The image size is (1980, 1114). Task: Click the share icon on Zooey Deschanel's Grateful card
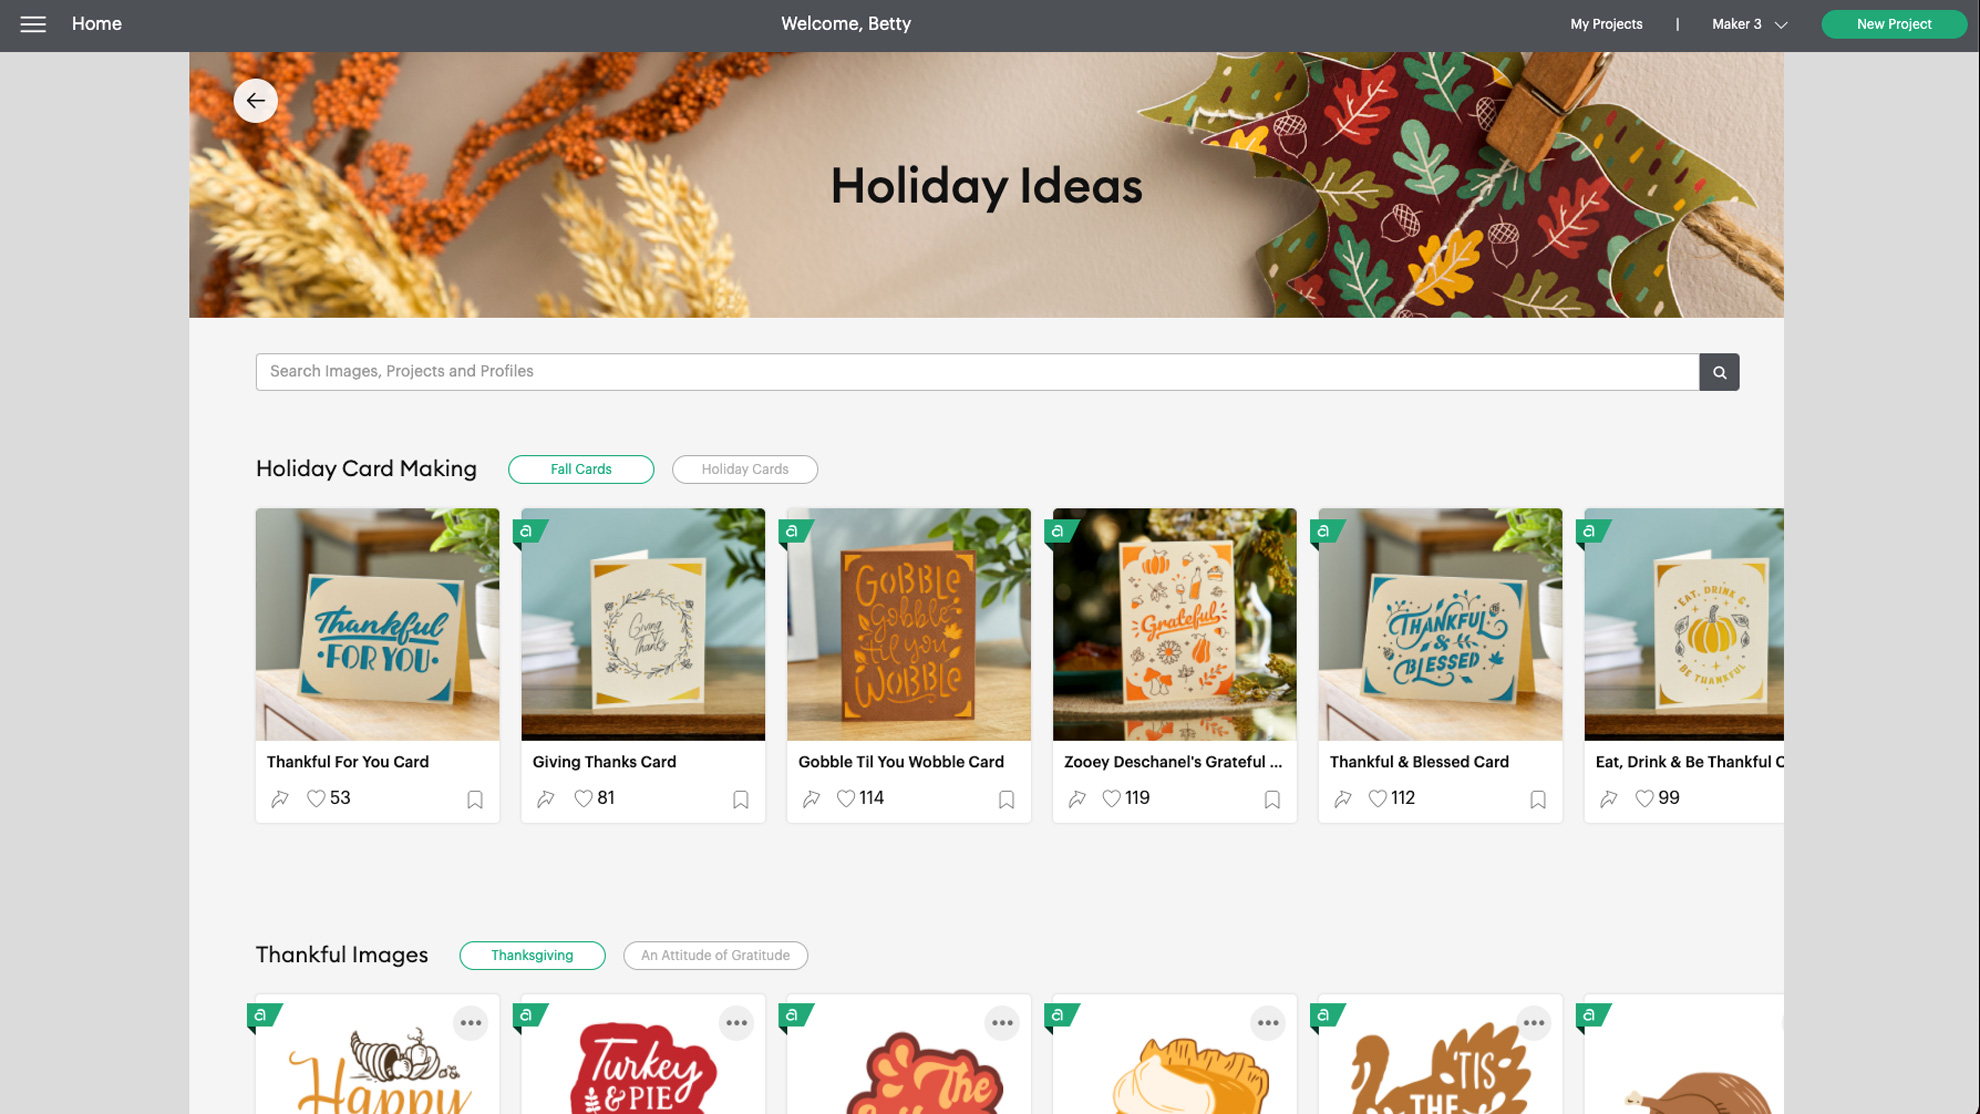click(x=1078, y=797)
